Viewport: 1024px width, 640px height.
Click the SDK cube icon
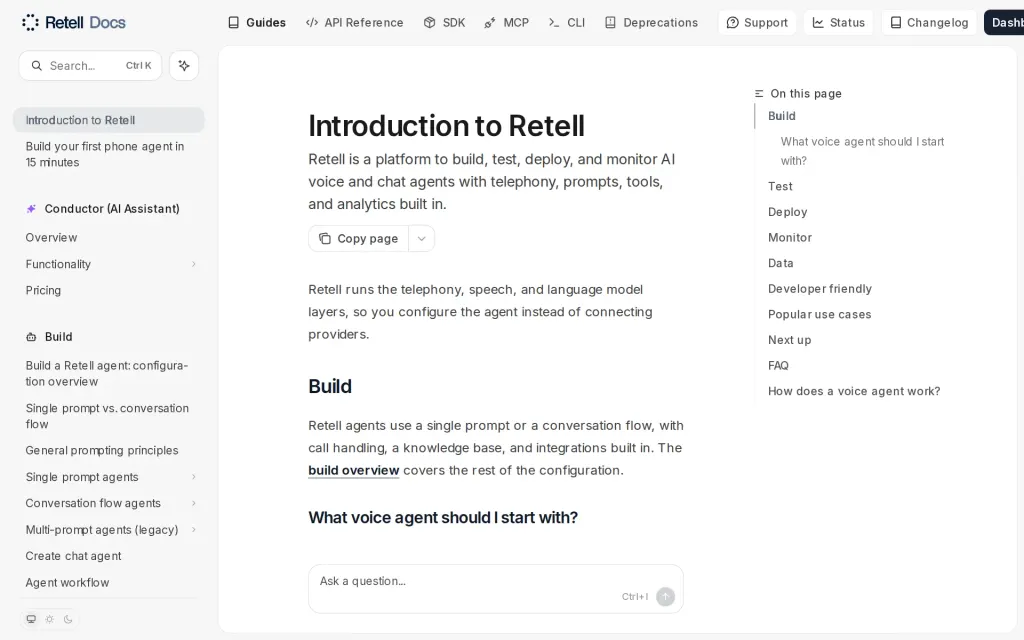(x=429, y=22)
